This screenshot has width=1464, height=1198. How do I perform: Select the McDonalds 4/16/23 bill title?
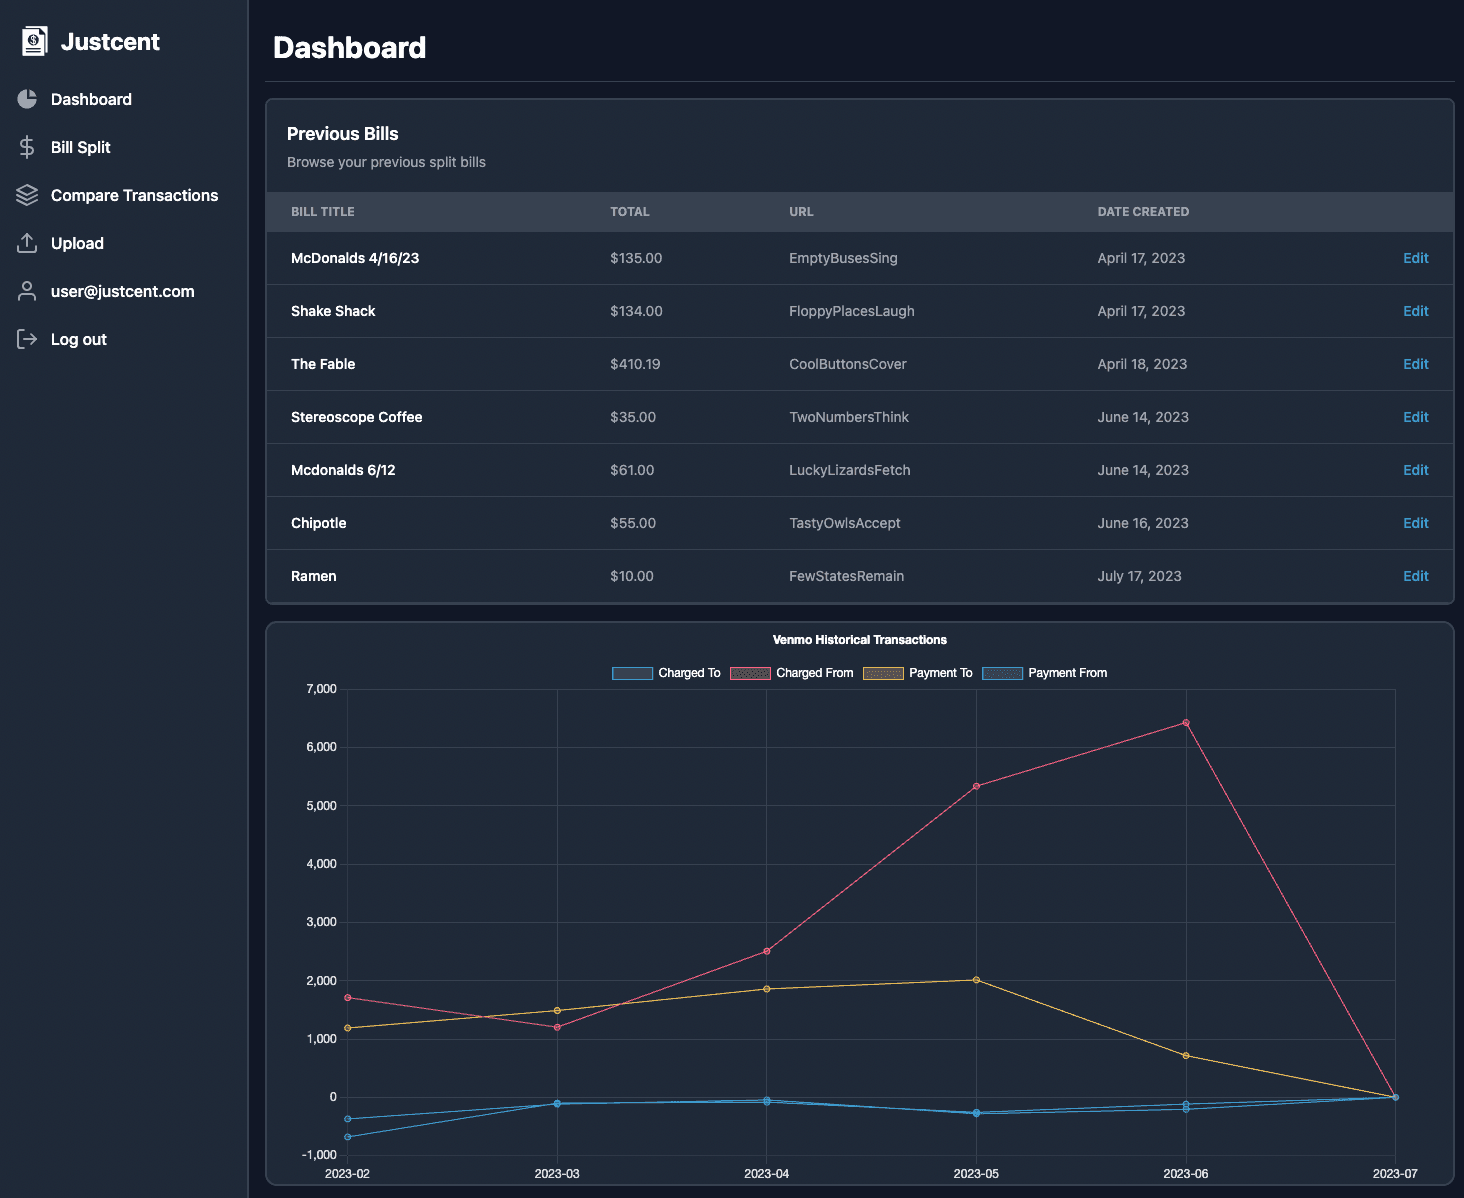click(355, 258)
